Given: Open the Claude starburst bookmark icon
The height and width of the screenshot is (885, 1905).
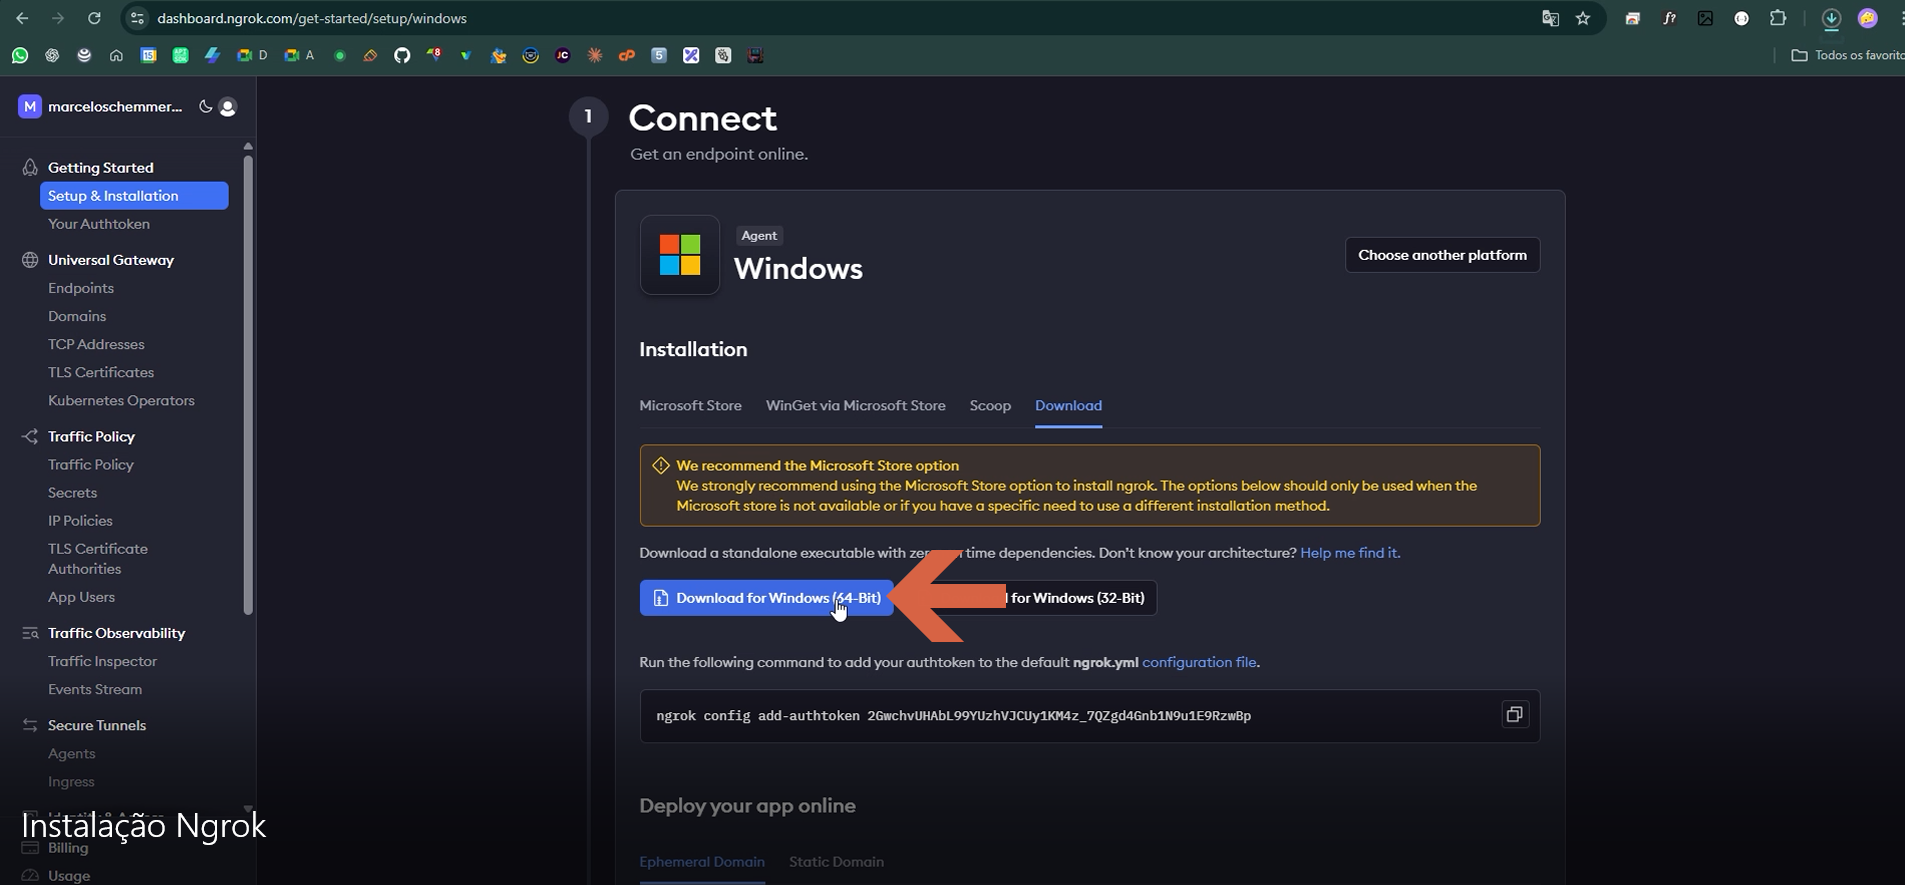Looking at the screenshot, I should (595, 56).
